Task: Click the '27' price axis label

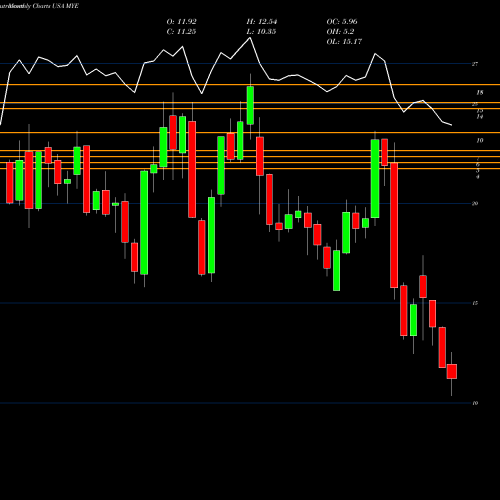Action: point(475,64)
